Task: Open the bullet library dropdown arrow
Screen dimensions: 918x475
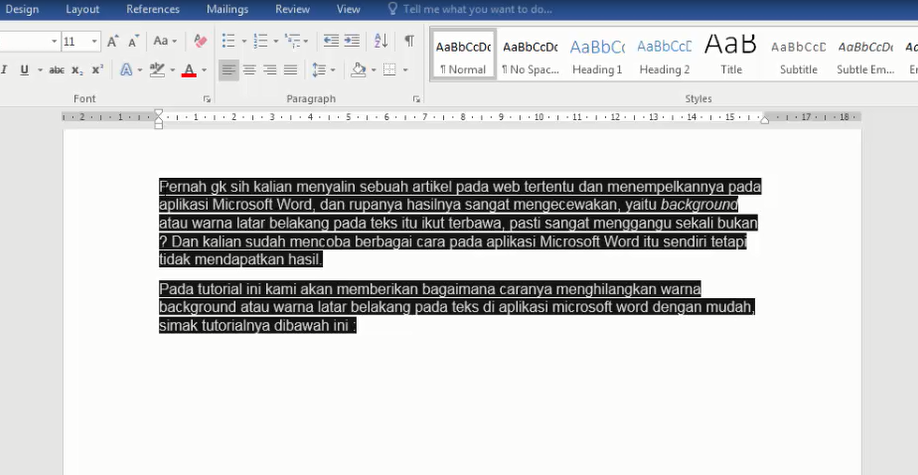Action: click(x=244, y=41)
